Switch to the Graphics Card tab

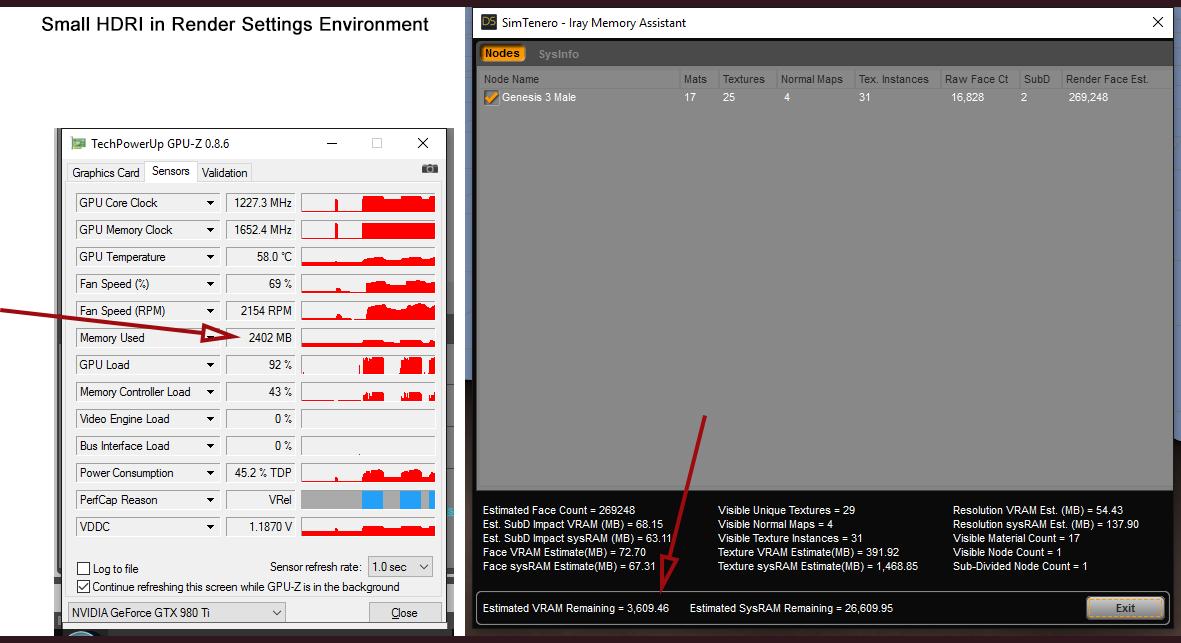click(x=105, y=172)
